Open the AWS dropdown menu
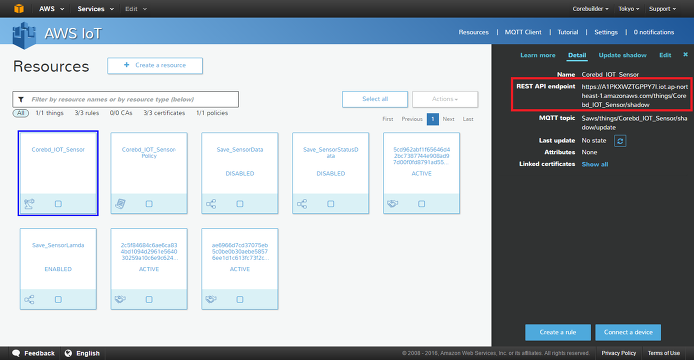The height and width of the screenshot is (360, 694). (x=51, y=8)
